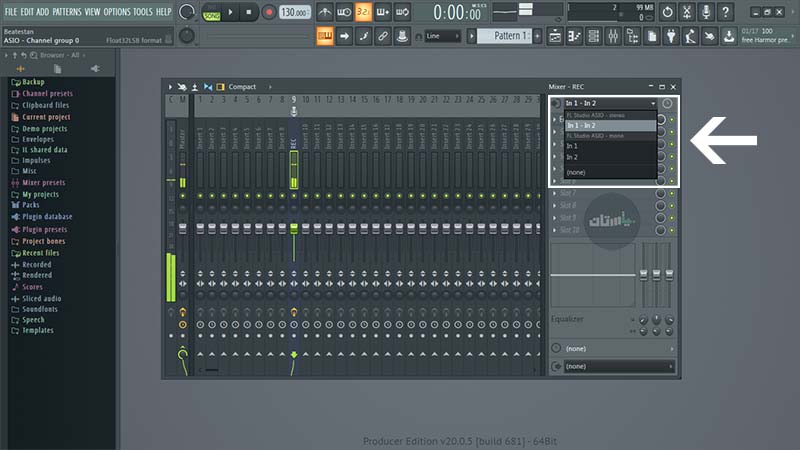Open Channel presets in browser
The height and width of the screenshot is (450, 800).
[x=47, y=94]
